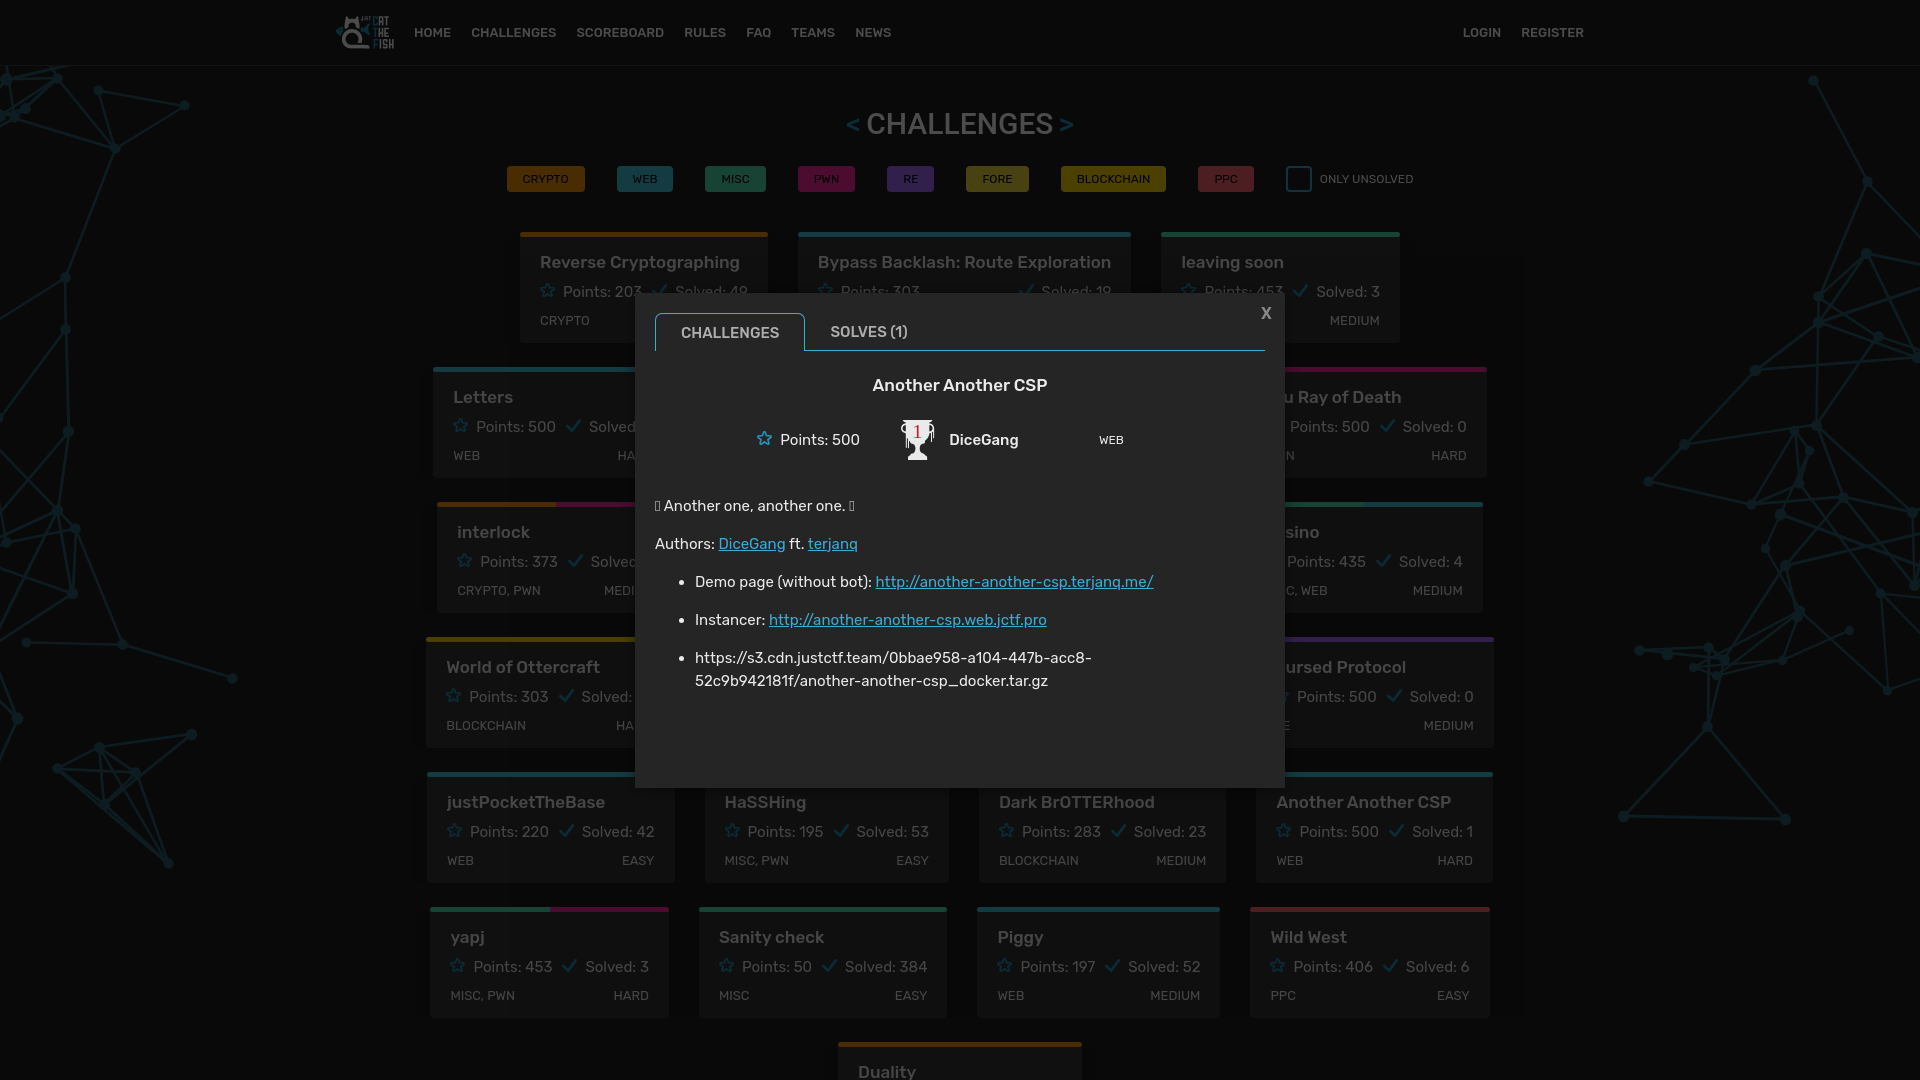This screenshot has width=1920, height=1080.
Task: Toggle the MISC category filter
Action: coord(736,178)
